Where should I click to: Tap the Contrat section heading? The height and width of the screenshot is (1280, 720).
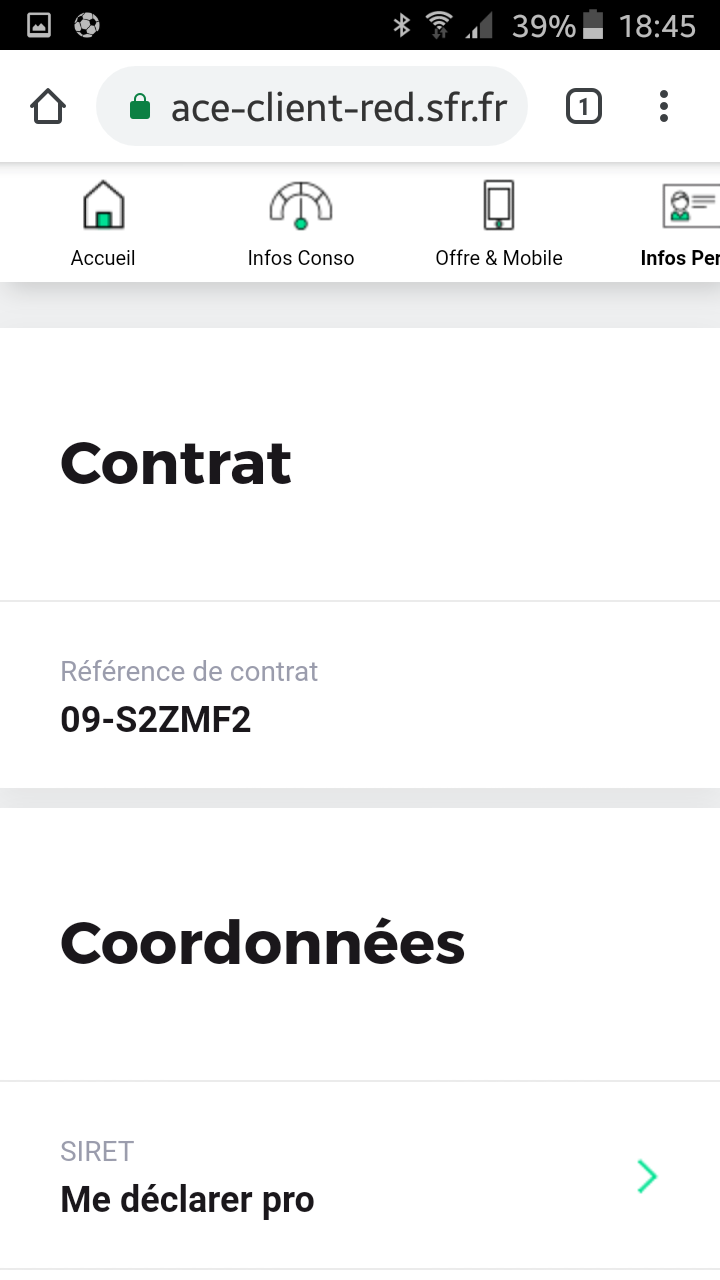(176, 463)
